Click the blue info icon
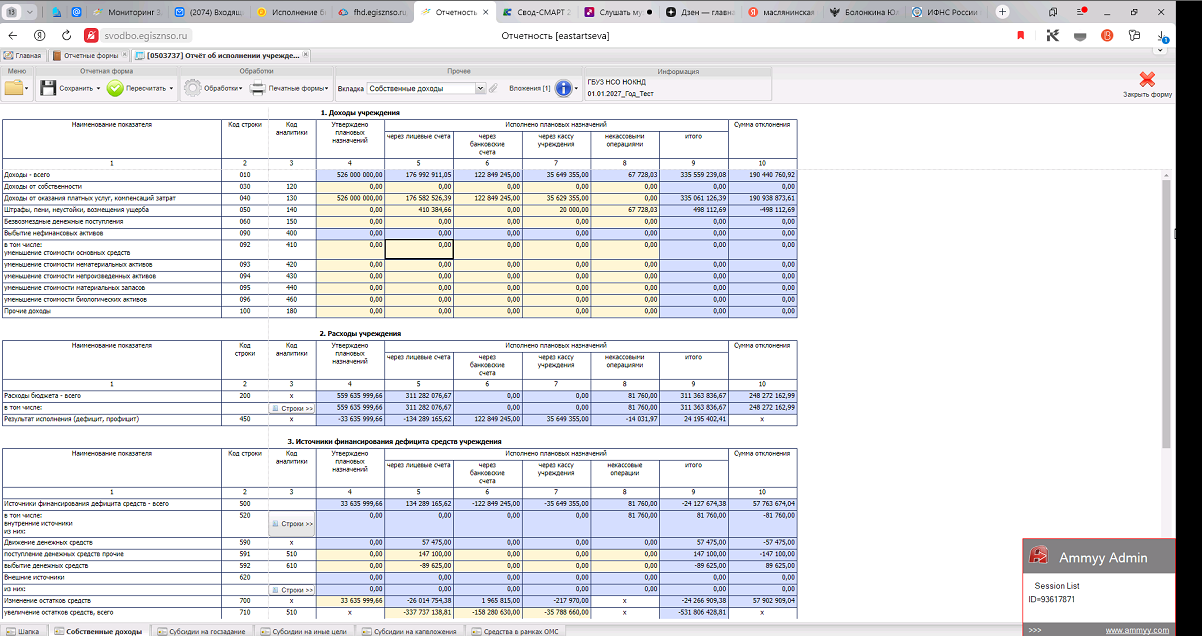The height and width of the screenshot is (636, 1202). click(563, 88)
